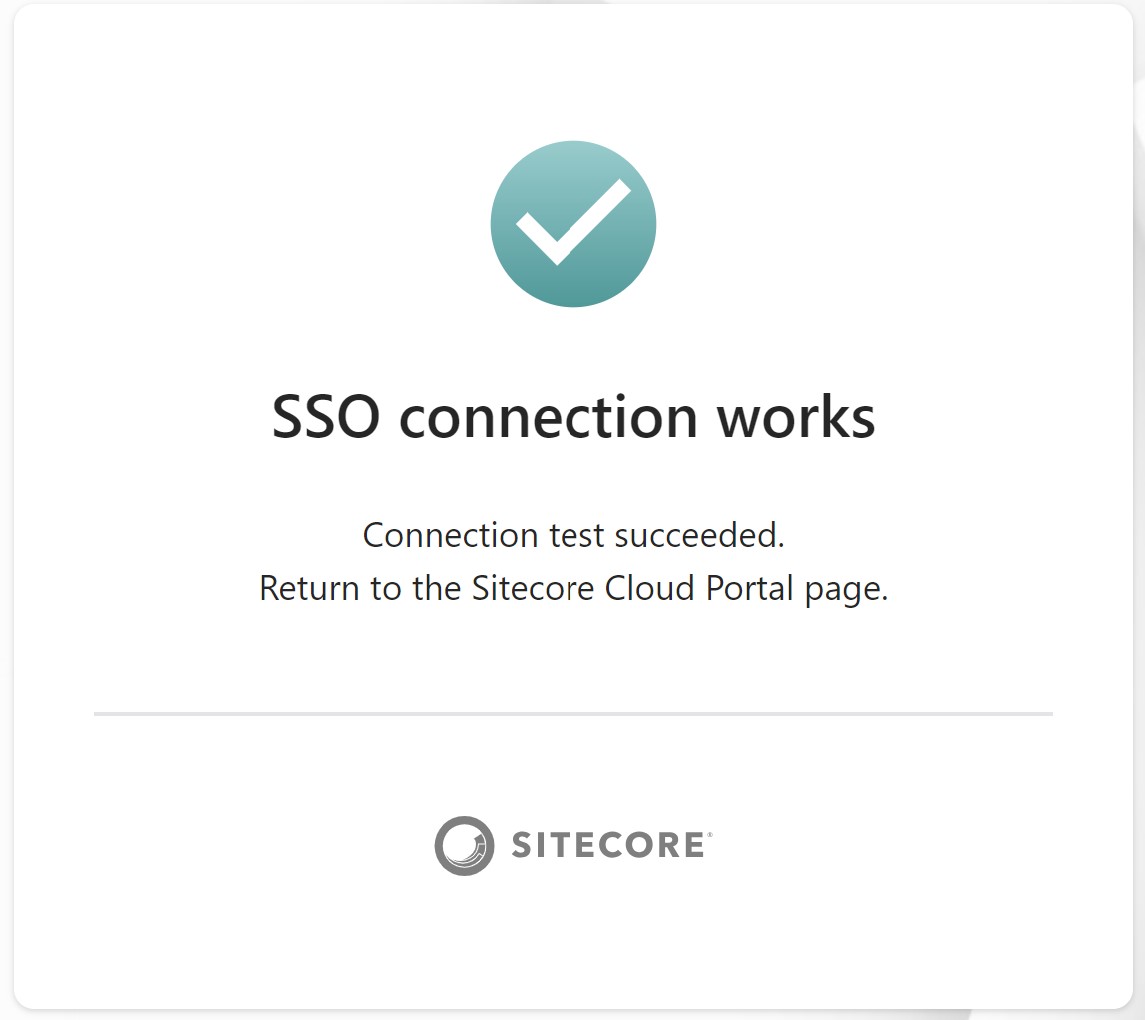Screen dimensions: 1145x1020
Task: Click 'Return to the Sitecore Cloud Portal page.' text
Action: (x=573, y=589)
